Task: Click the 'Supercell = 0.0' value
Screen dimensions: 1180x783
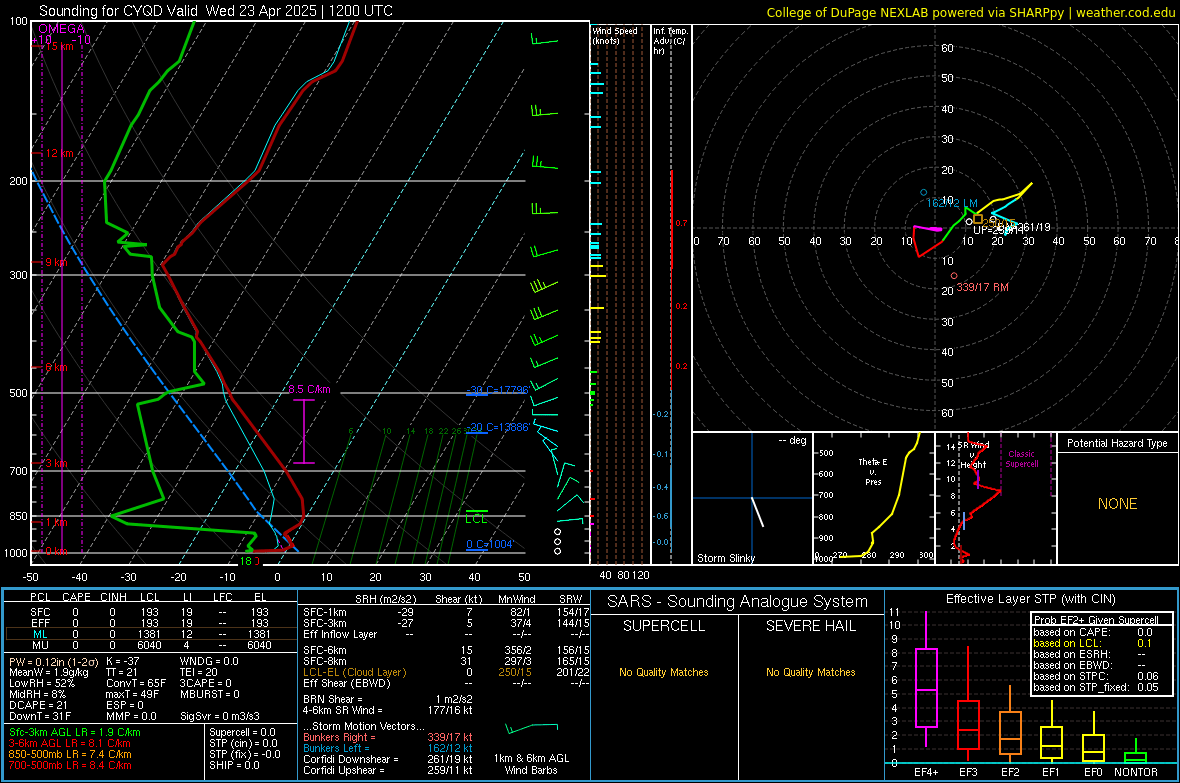Action: click(x=242, y=732)
